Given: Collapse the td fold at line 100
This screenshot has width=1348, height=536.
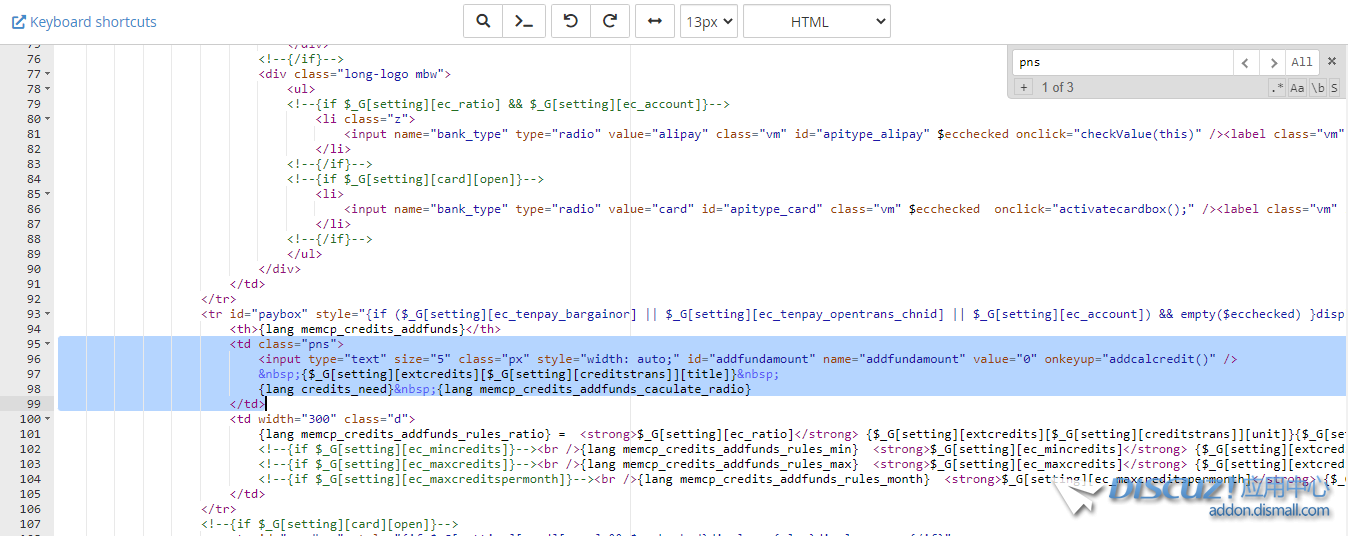Looking at the screenshot, I should (x=48, y=419).
